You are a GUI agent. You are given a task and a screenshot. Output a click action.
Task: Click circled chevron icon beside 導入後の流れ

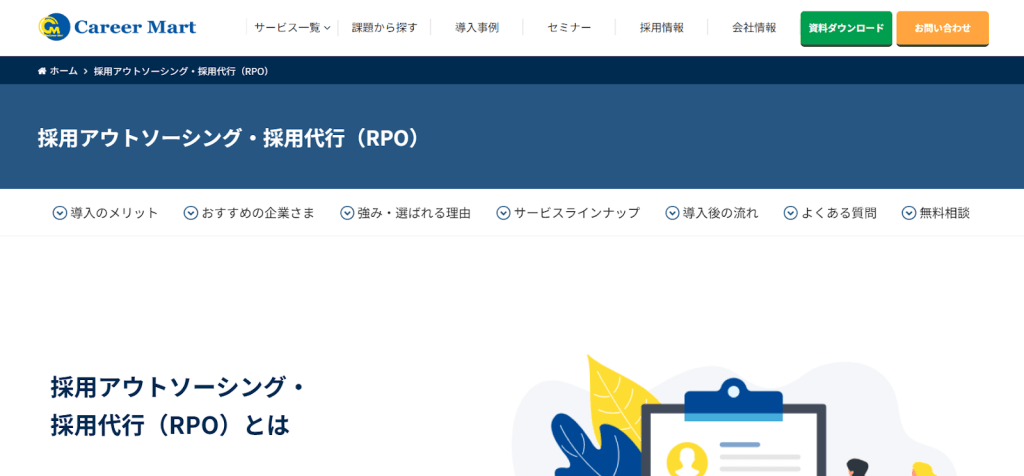672,213
